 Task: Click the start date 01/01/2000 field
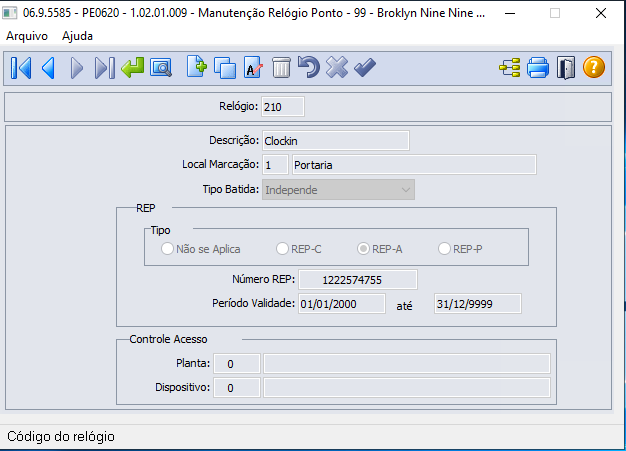(342, 304)
